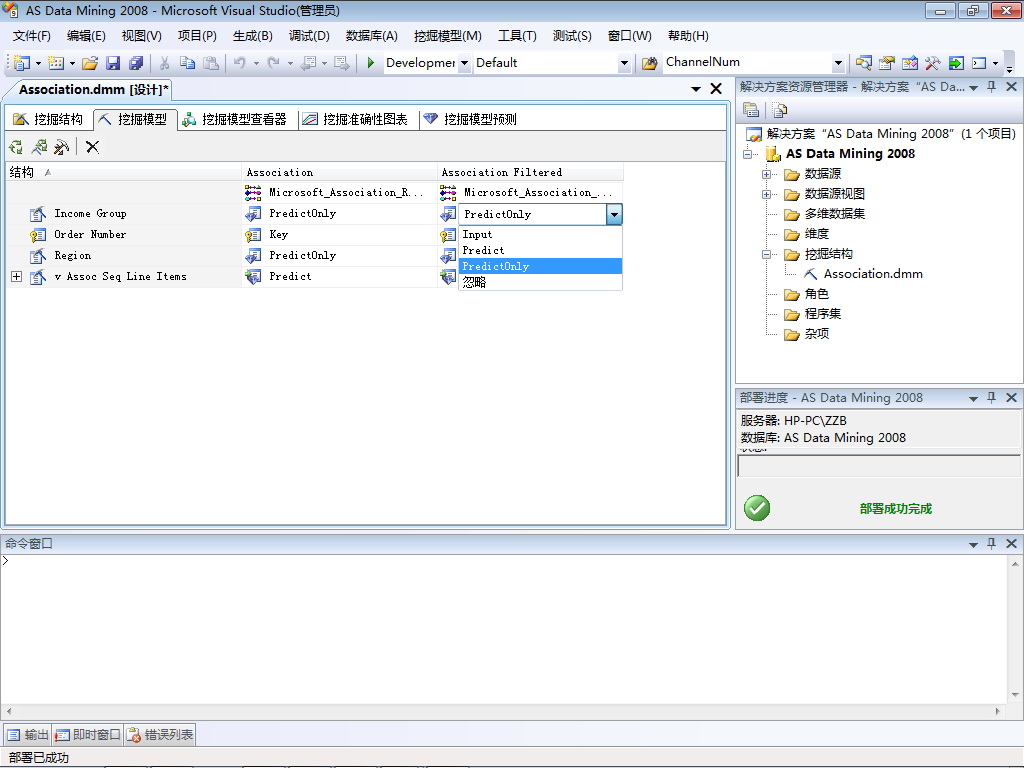Click Properties icon in Solution Explorer toolbar
The width and height of the screenshot is (1024, 768).
[x=751, y=110]
